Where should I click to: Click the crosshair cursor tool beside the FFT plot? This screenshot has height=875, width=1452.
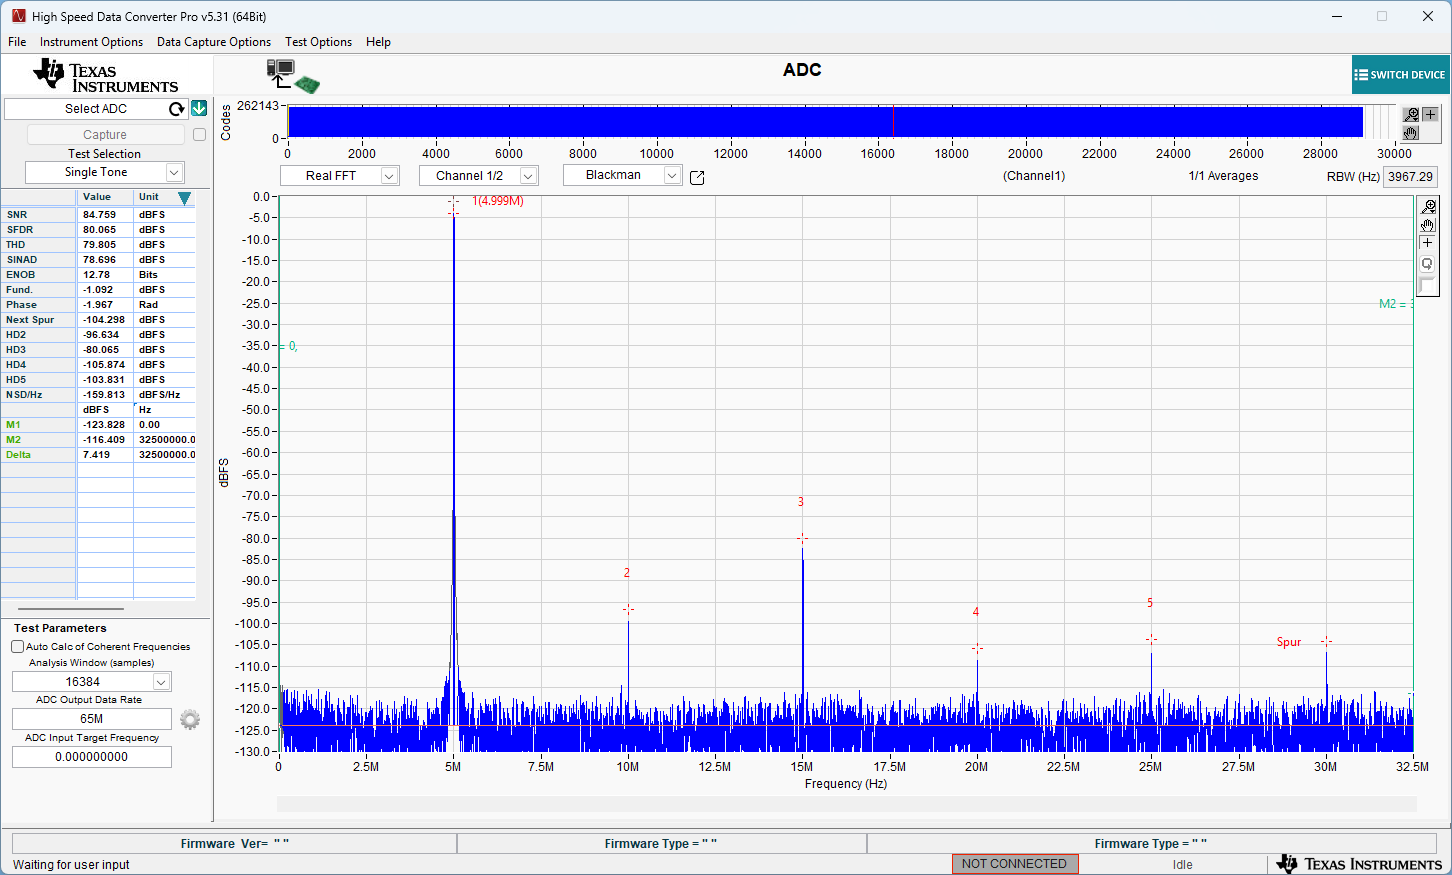pos(1426,242)
